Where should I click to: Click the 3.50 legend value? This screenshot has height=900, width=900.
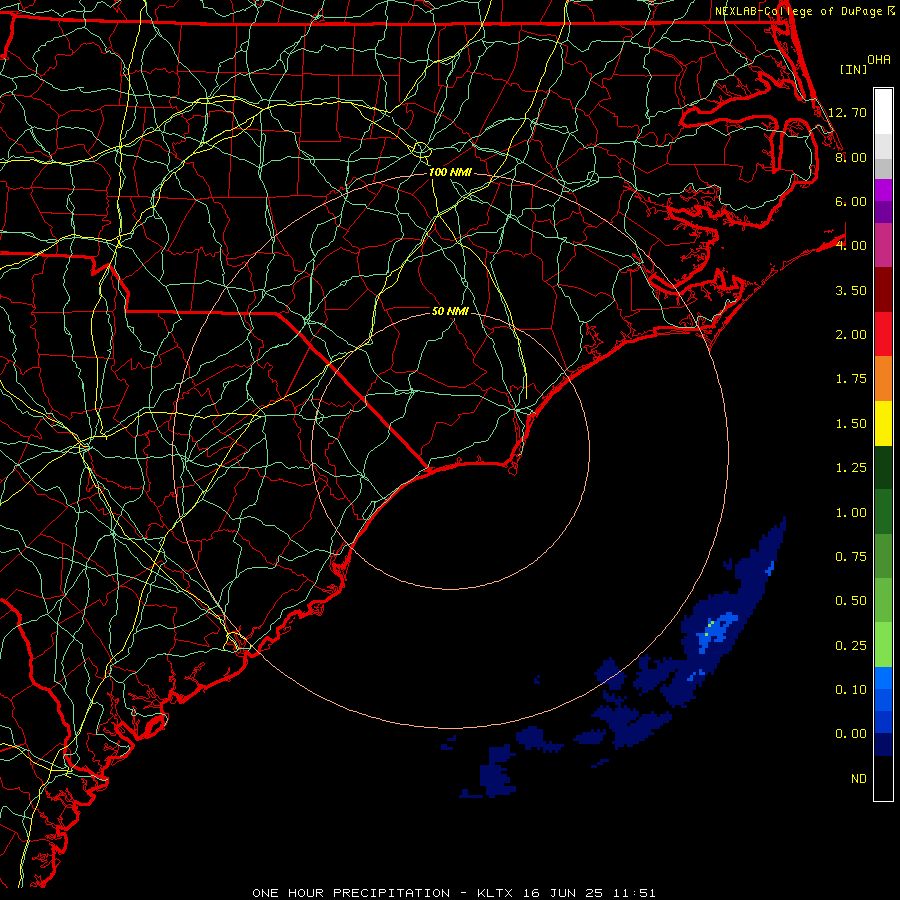pos(851,290)
